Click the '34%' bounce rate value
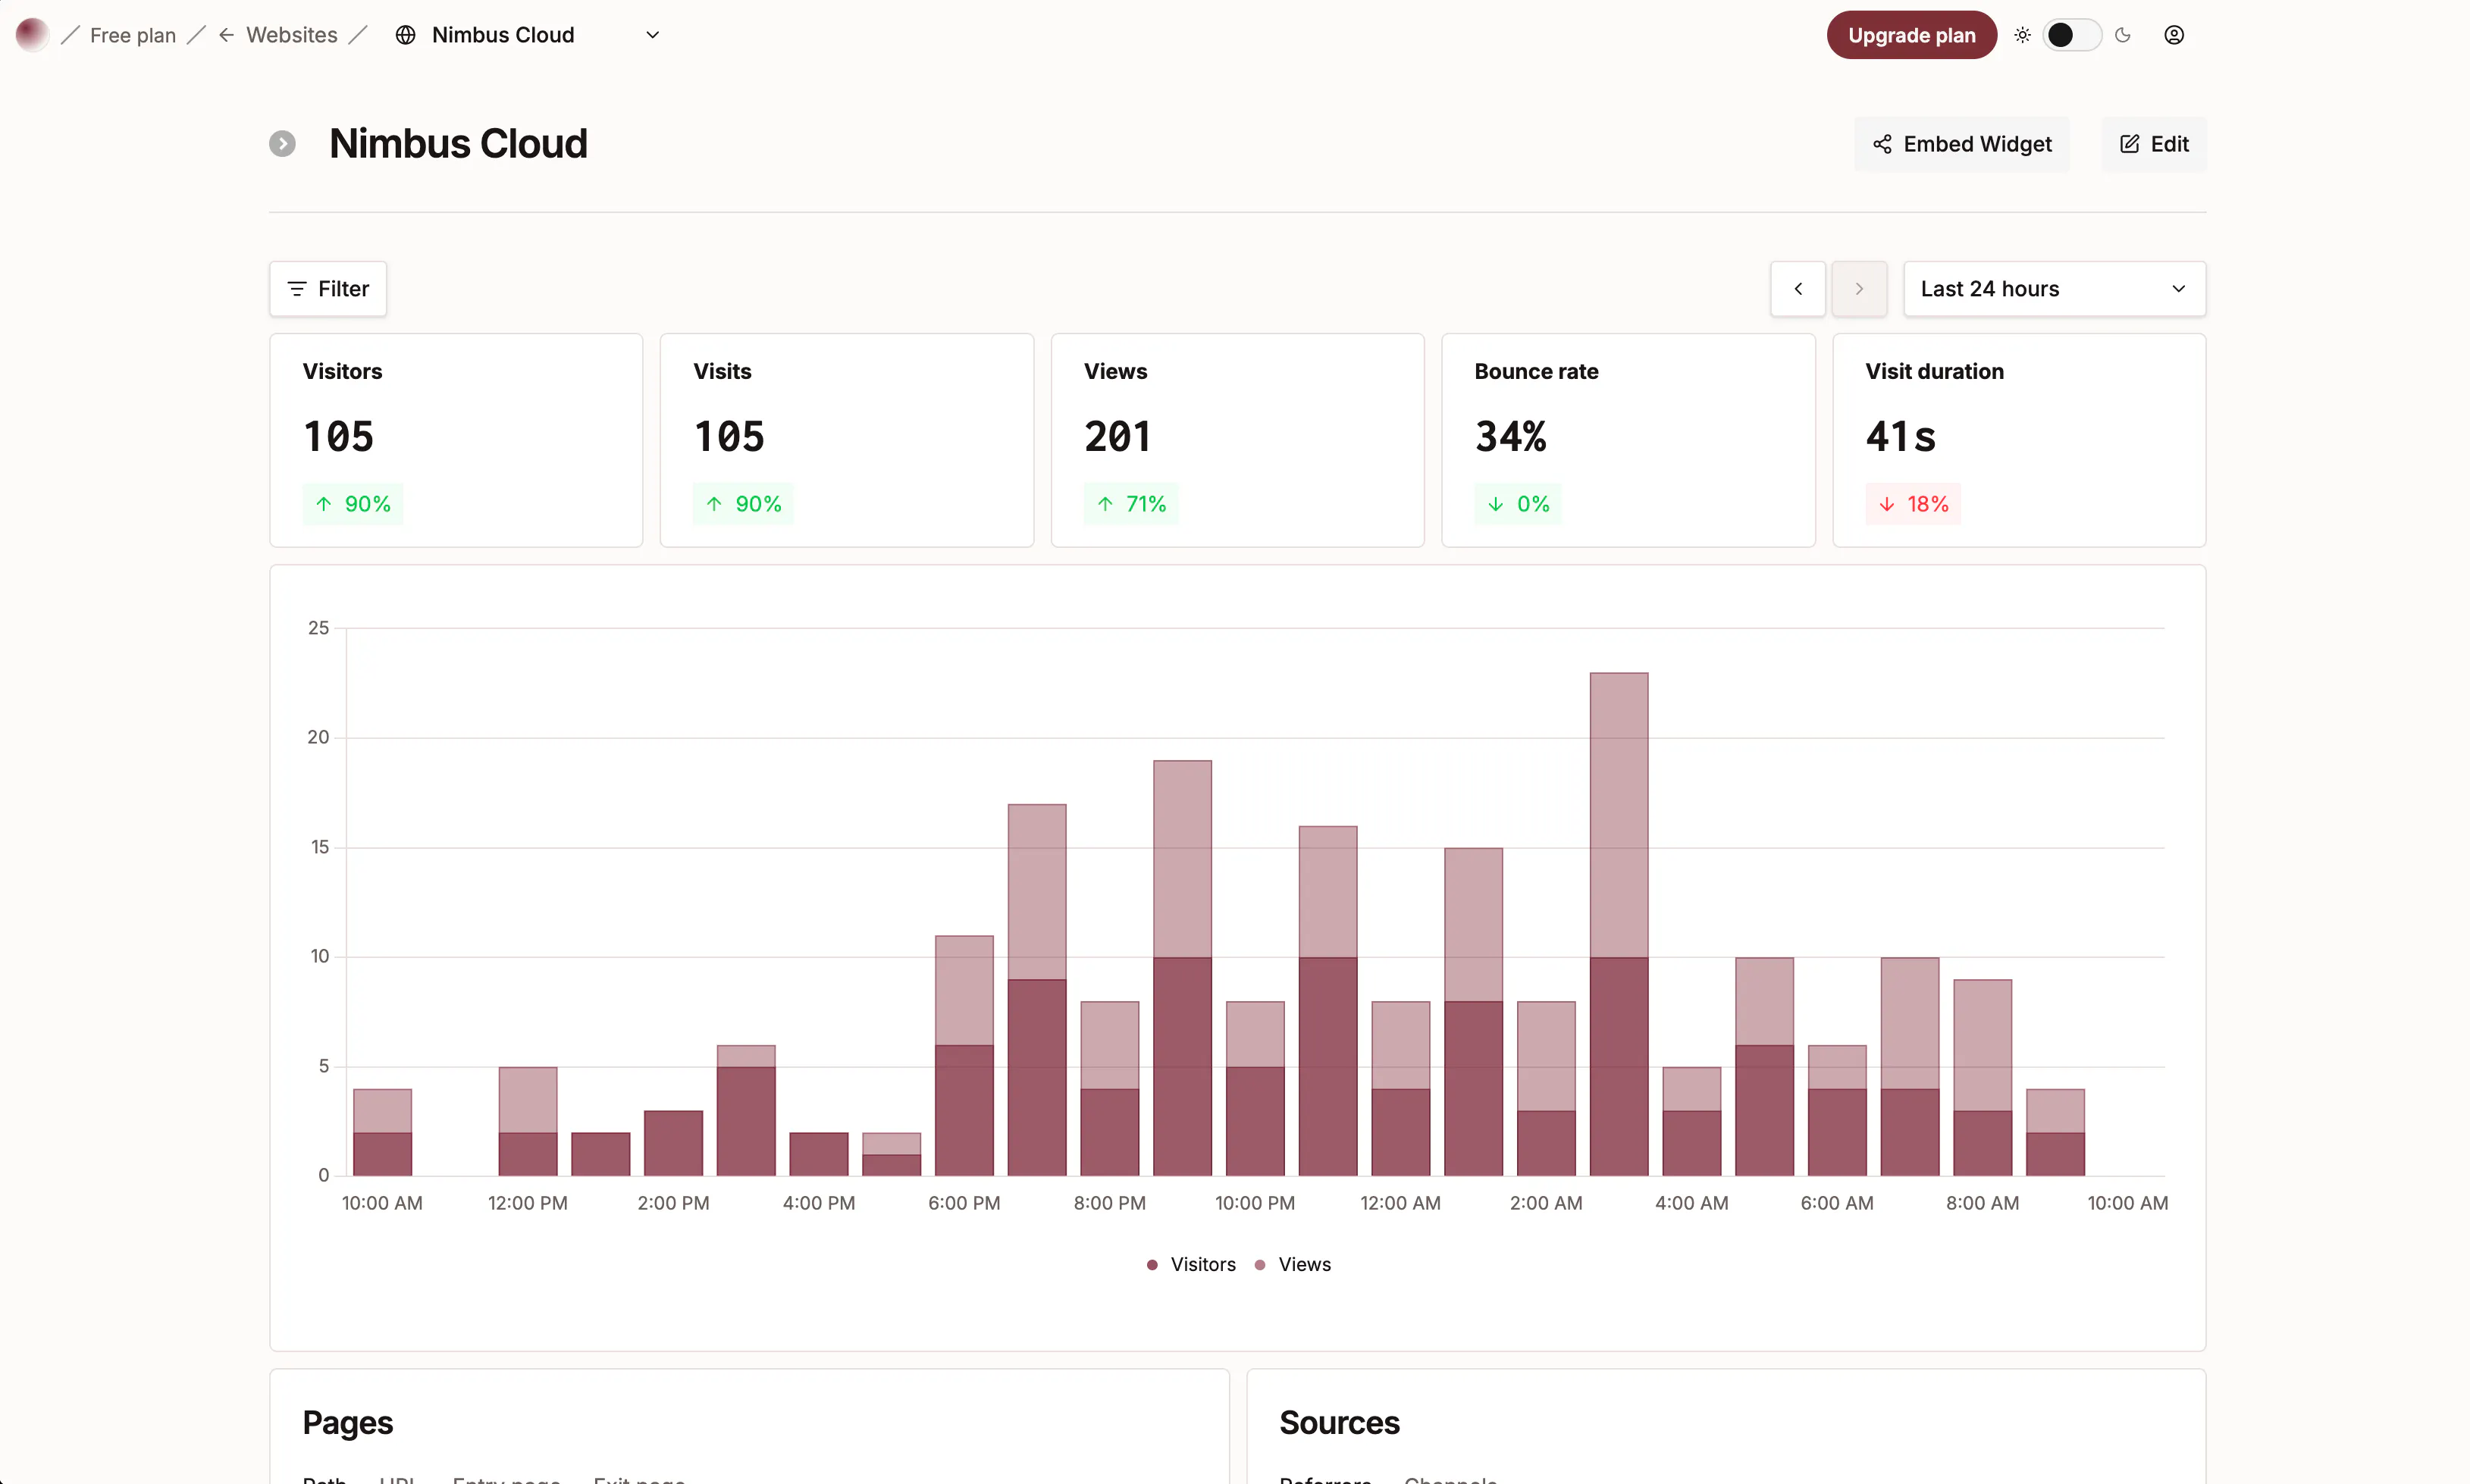The height and width of the screenshot is (1484, 2470). [1511, 437]
